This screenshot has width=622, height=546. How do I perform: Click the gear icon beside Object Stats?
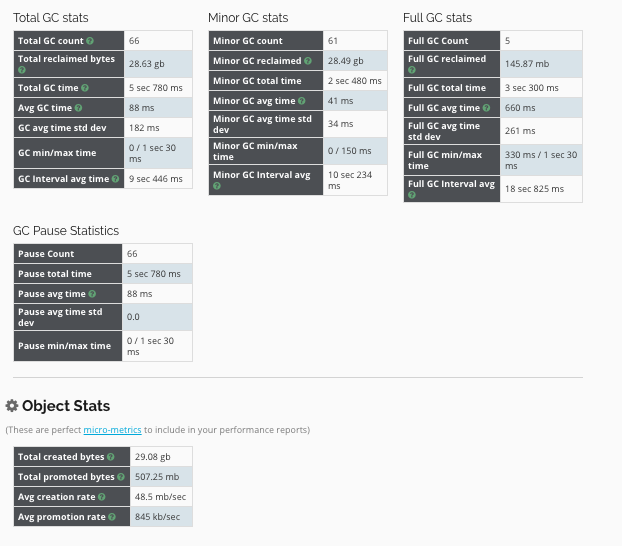click(12, 406)
